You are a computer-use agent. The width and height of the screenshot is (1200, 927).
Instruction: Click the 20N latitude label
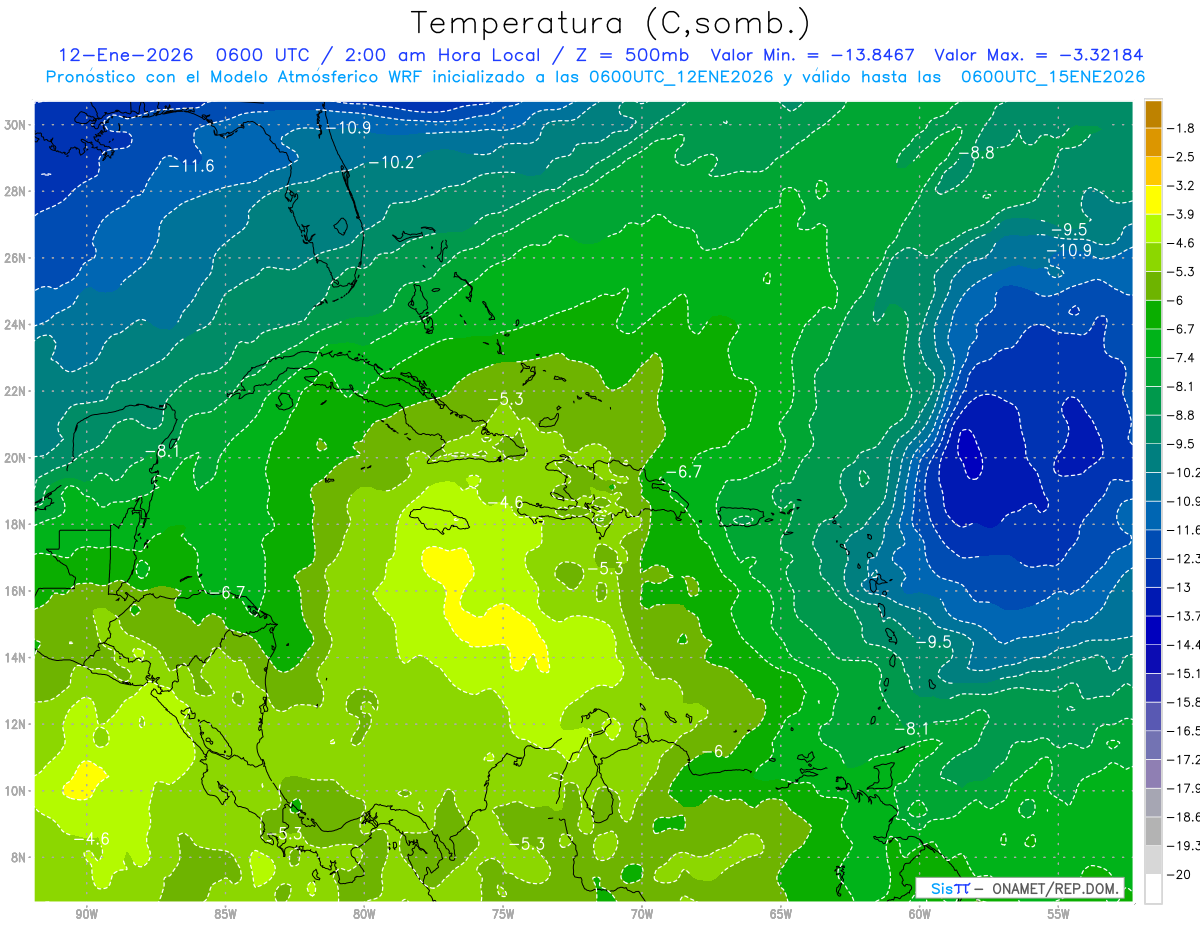pyautogui.click(x=17, y=458)
